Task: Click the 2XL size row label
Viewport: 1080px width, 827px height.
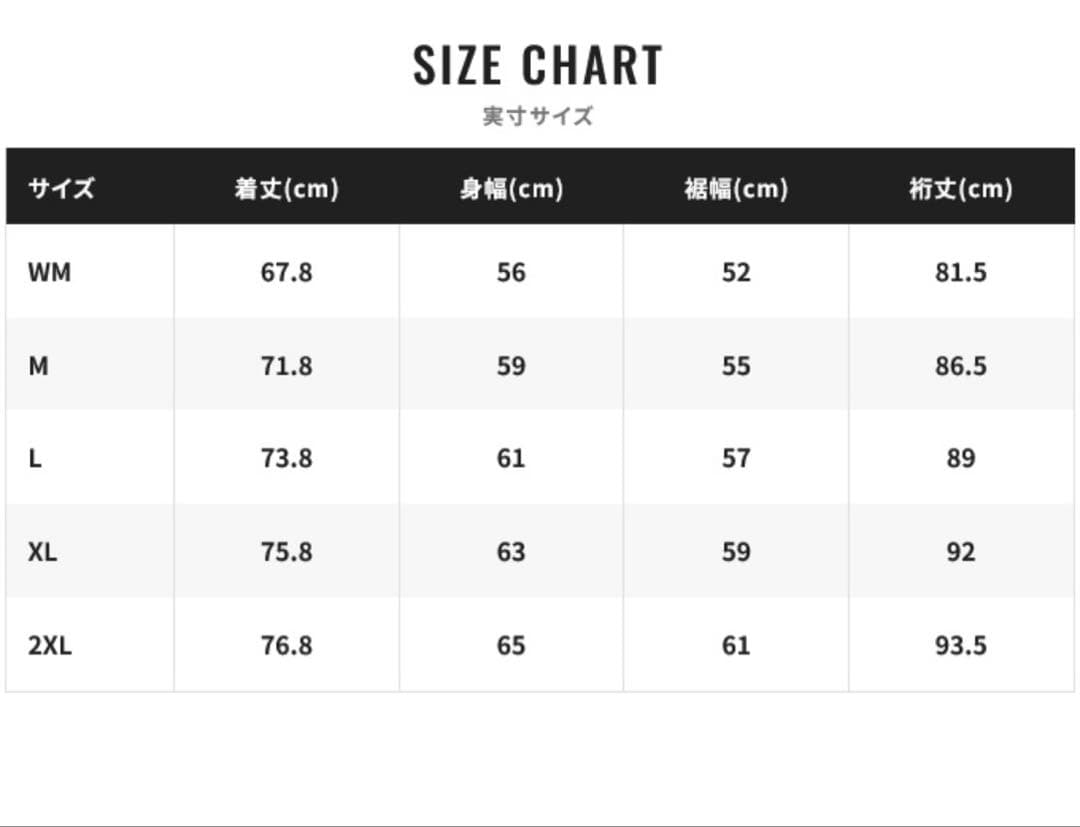Action: [50, 646]
